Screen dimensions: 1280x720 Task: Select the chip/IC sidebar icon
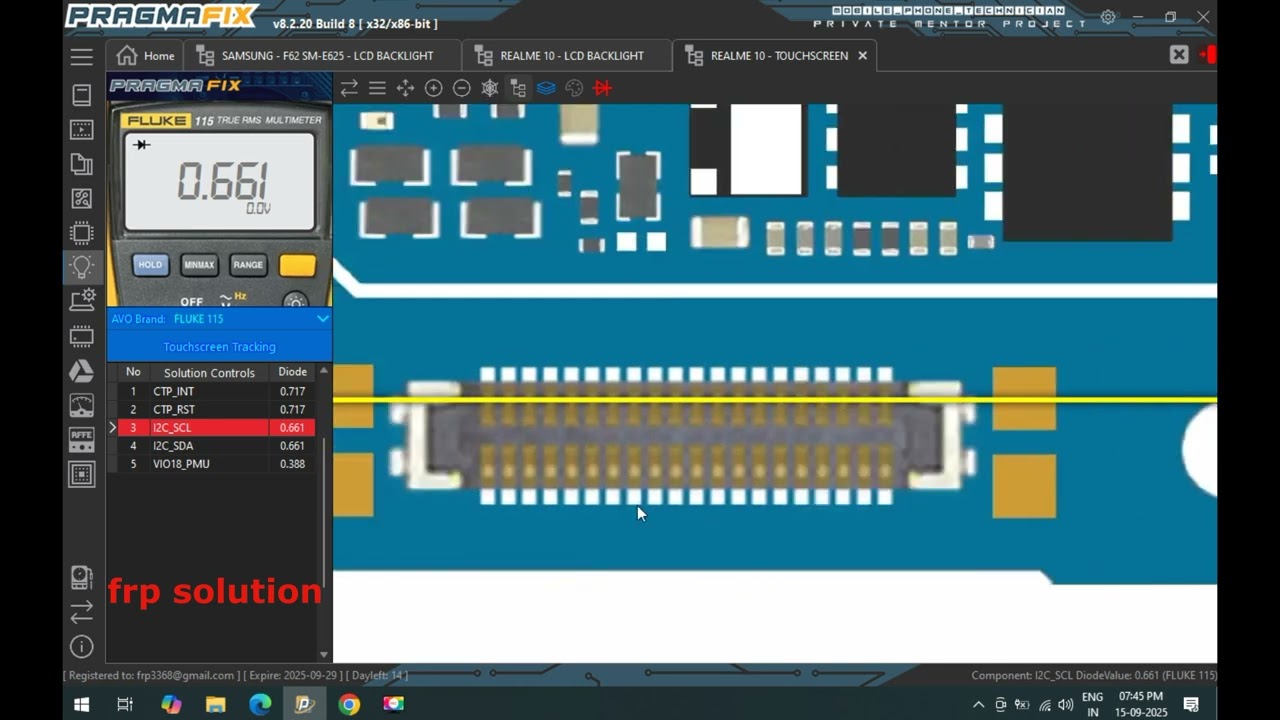tap(82, 233)
